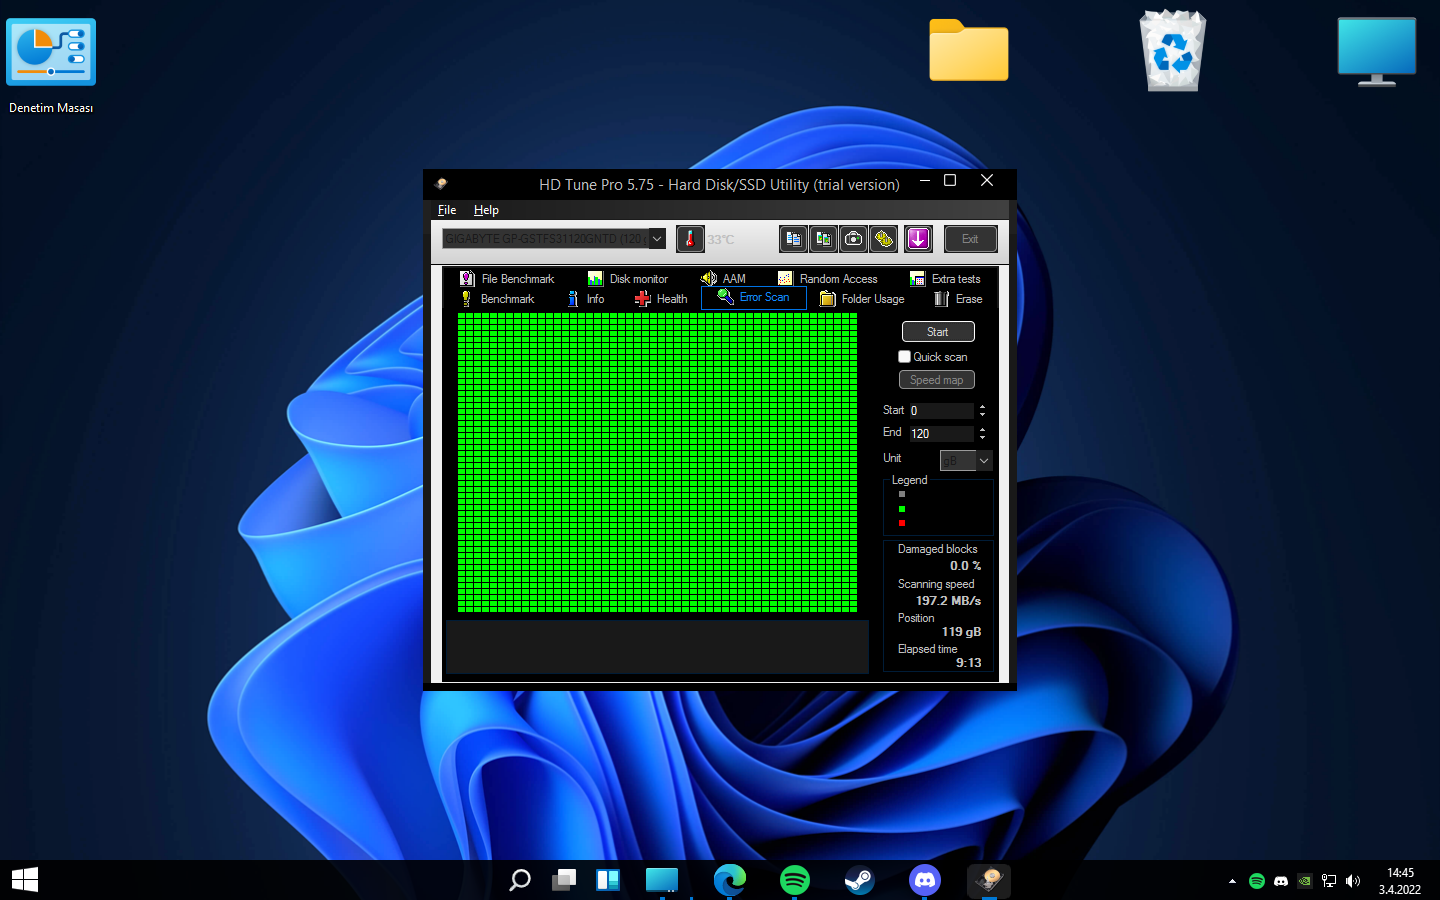Image resolution: width=1440 pixels, height=900 pixels.
Task: Click the Start position input field
Action: 941,411
